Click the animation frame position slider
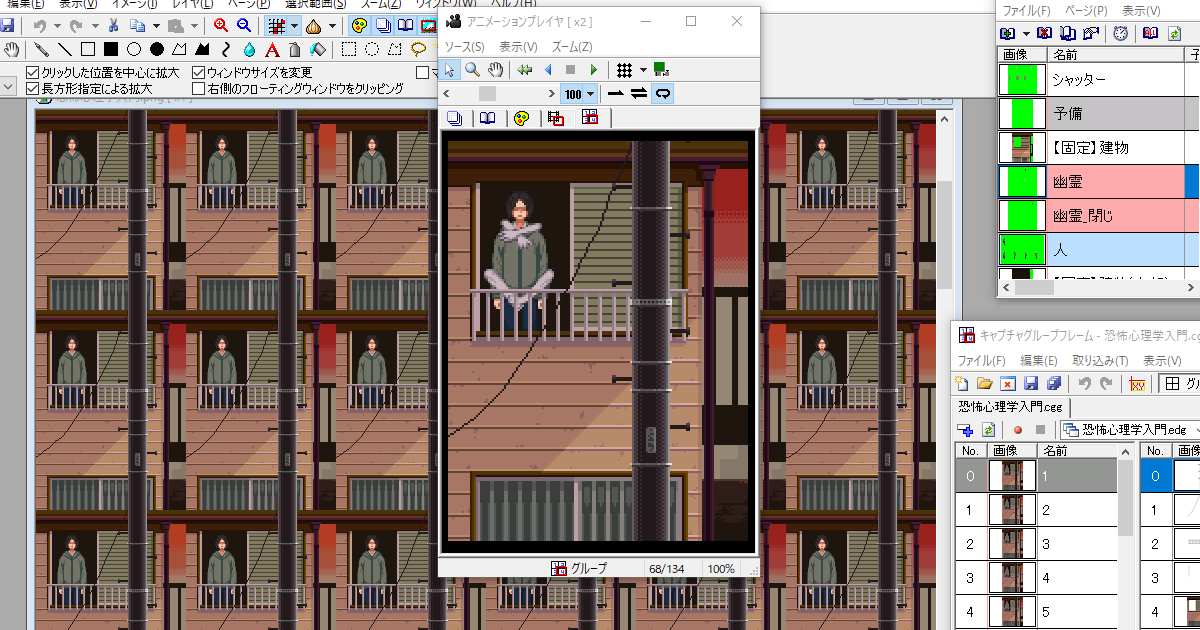1200x630 pixels. pos(487,93)
